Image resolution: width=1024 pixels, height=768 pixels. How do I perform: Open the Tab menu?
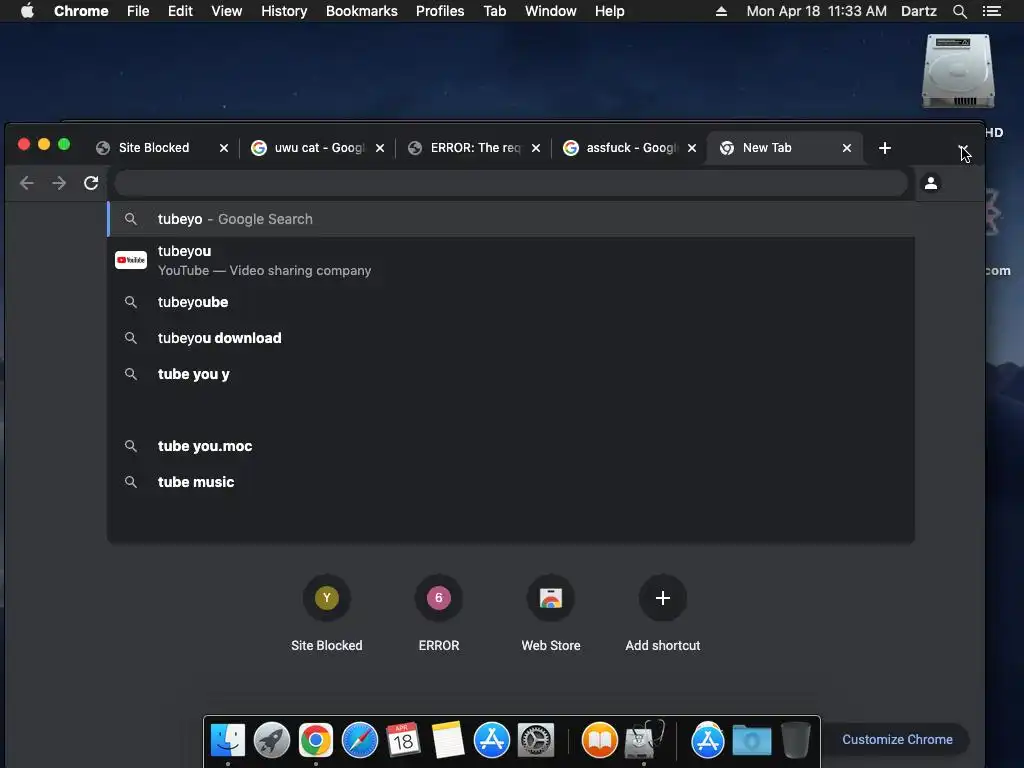[495, 11]
